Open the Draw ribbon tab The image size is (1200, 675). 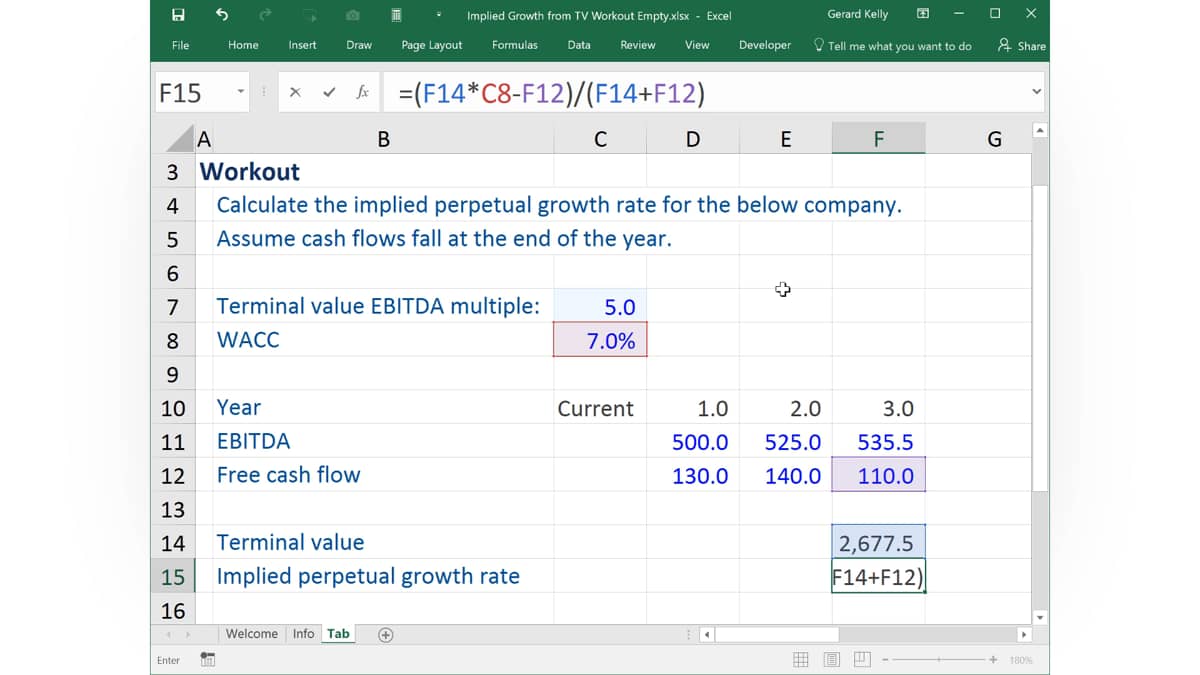(x=359, y=45)
